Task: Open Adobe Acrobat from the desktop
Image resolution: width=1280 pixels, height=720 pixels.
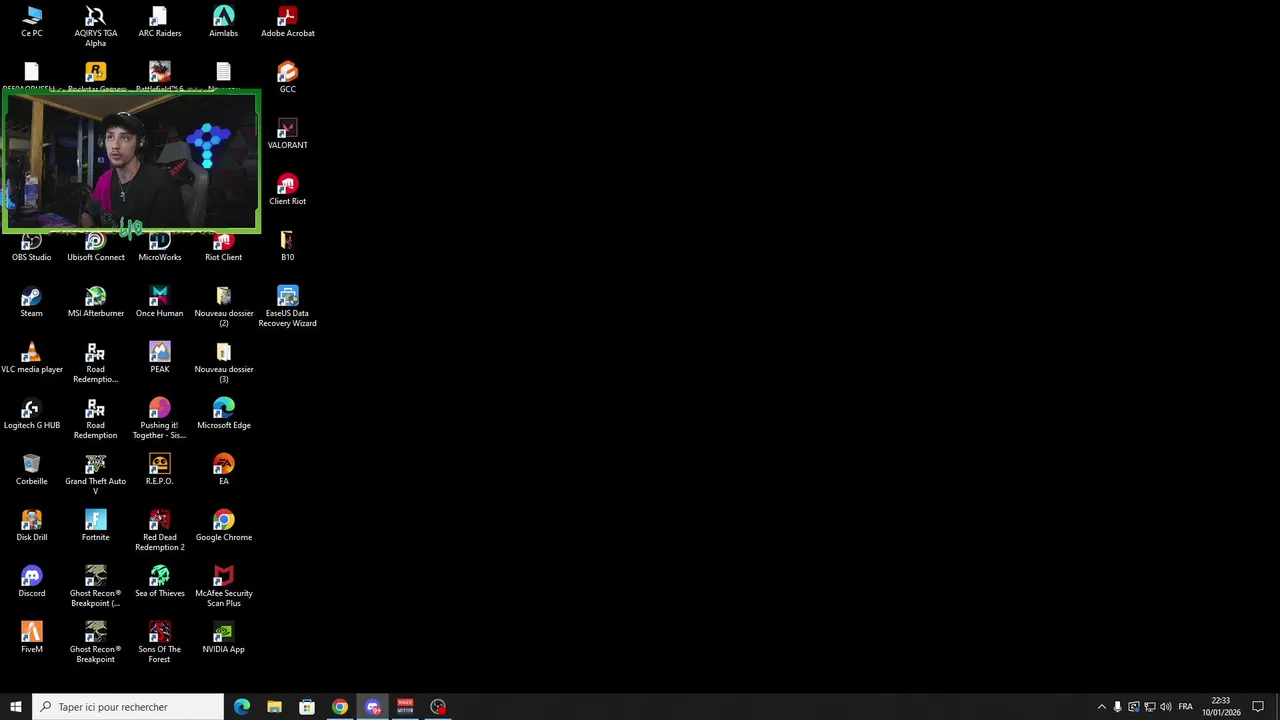Action: [288, 22]
